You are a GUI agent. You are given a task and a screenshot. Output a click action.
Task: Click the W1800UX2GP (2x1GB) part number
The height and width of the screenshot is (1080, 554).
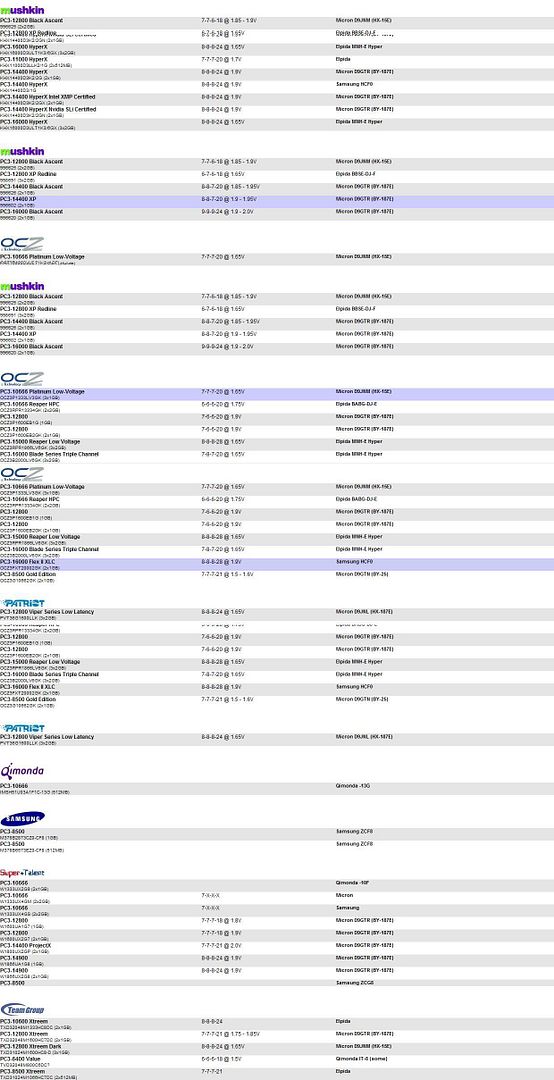click(24, 951)
